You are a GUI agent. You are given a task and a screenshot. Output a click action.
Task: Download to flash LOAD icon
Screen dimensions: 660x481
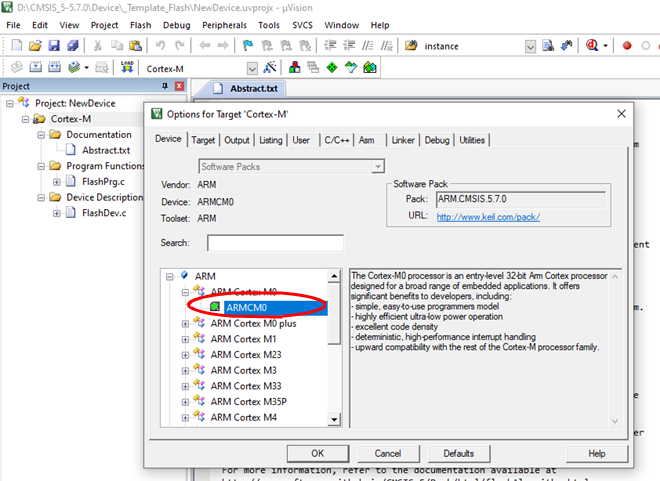click(127, 67)
